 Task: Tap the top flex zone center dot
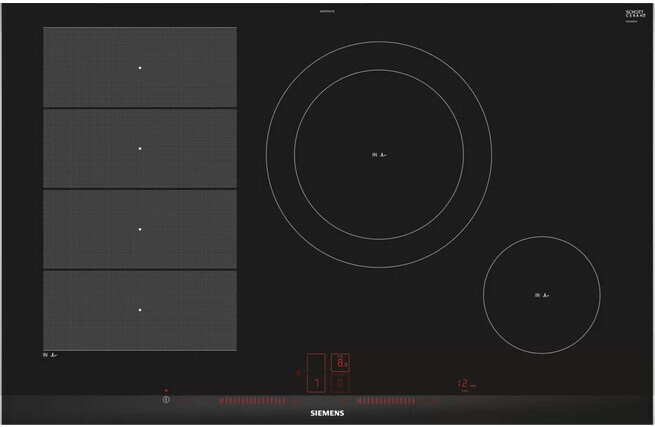tap(140, 68)
